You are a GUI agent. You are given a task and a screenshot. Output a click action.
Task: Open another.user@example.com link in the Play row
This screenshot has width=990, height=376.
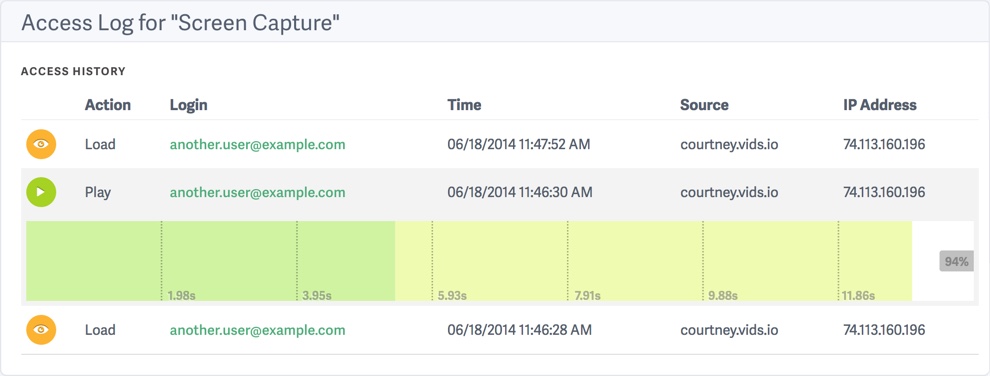[258, 192]
